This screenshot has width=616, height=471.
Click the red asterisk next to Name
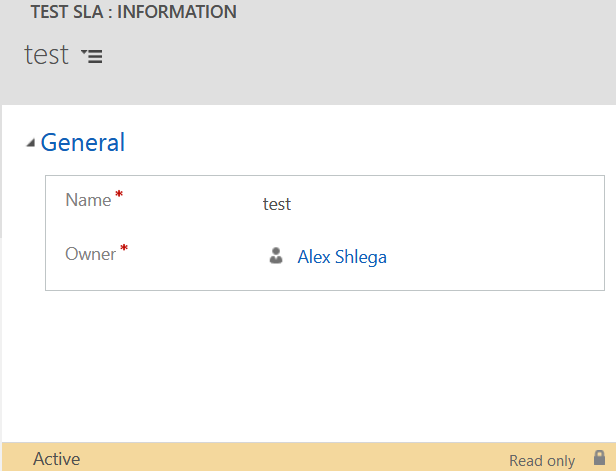(x=119, y=194)
